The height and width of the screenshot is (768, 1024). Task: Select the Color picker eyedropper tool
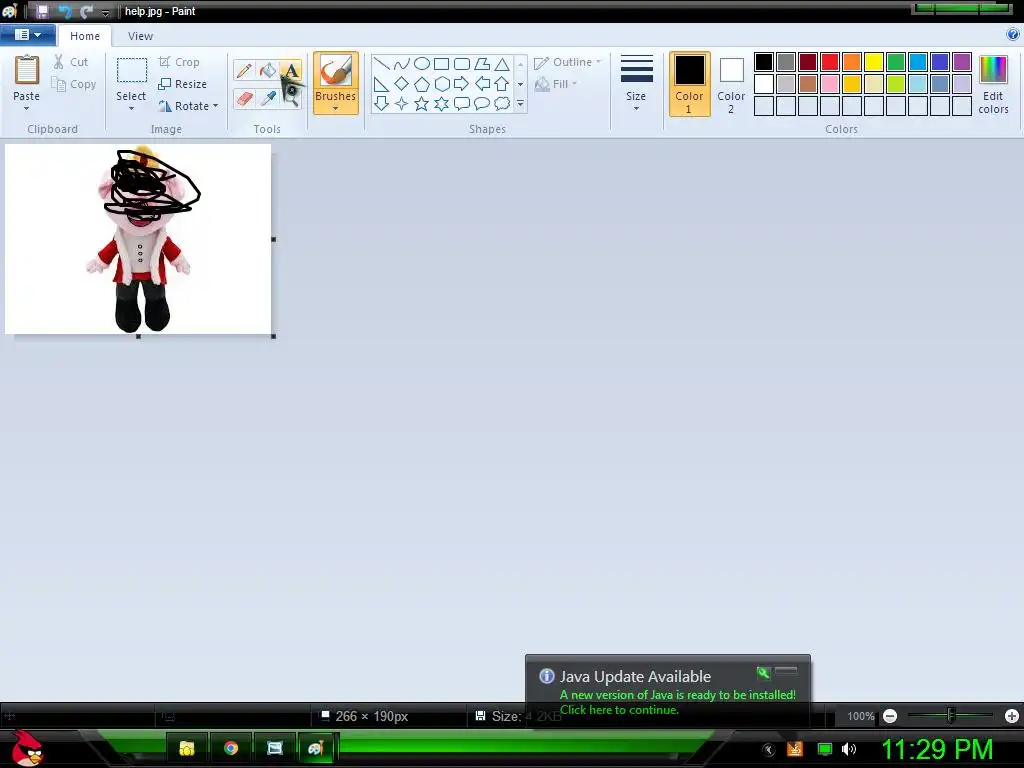pyautogui.click(x=268, y=99)
